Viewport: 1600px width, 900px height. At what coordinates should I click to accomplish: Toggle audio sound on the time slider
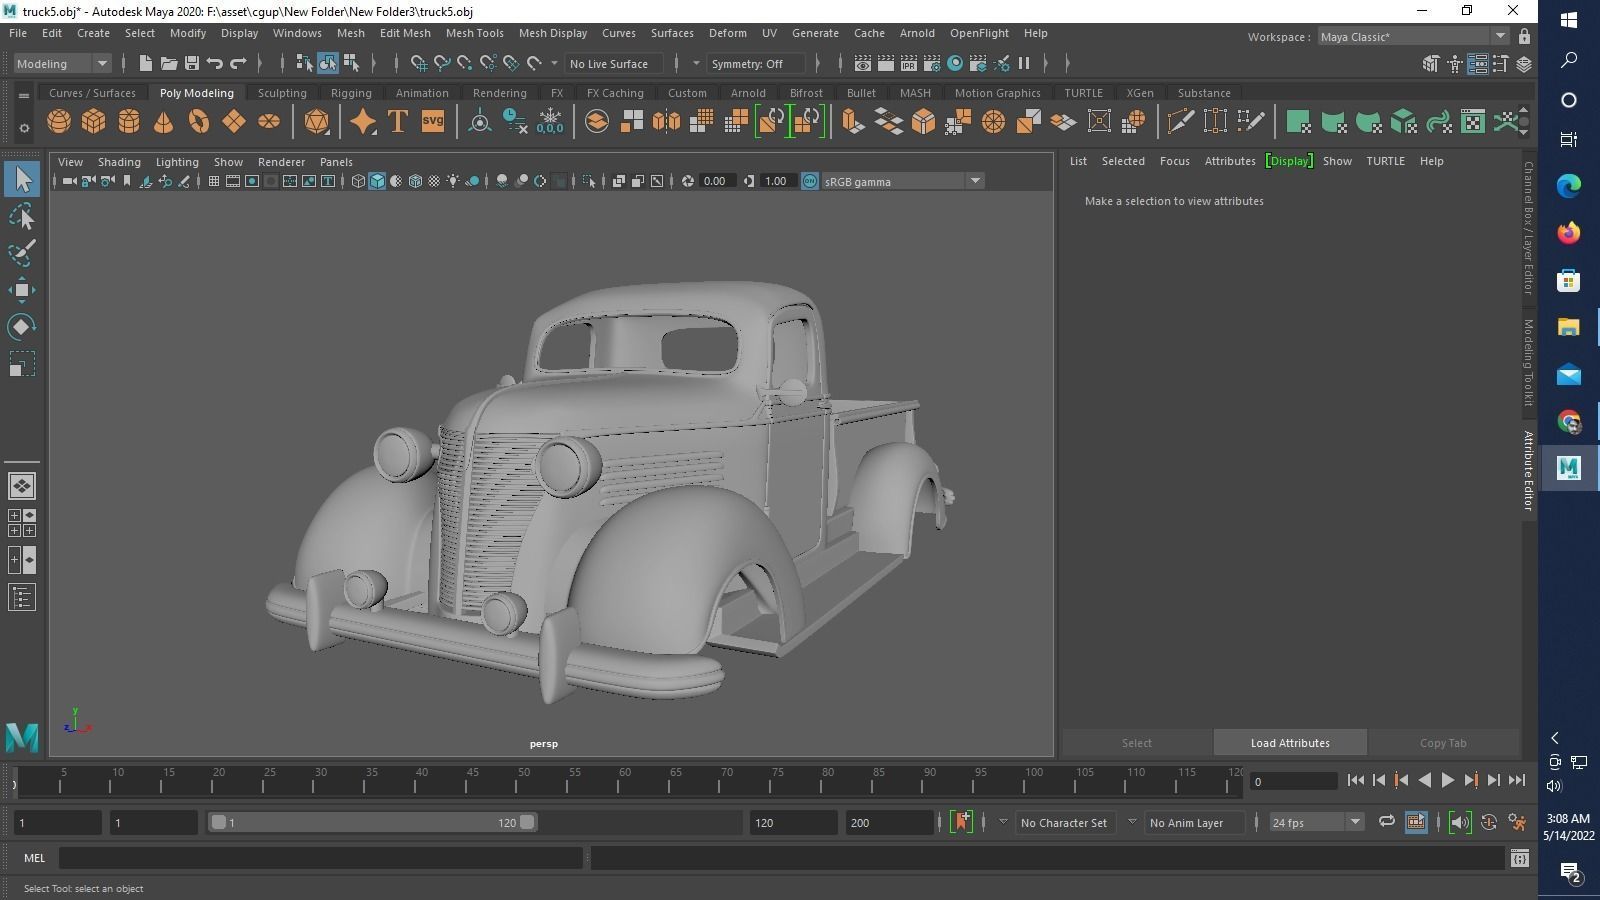click(1459, 822)
